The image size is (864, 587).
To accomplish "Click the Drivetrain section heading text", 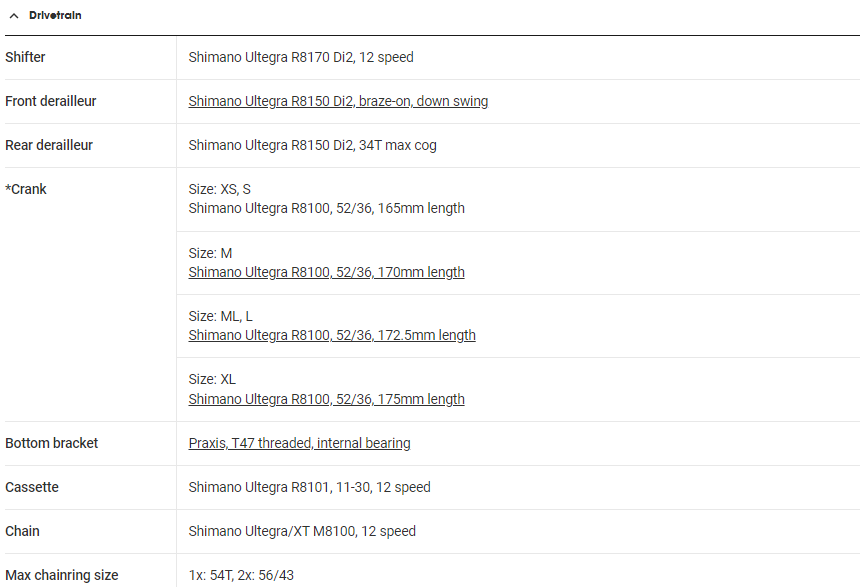I will [55, 16].
